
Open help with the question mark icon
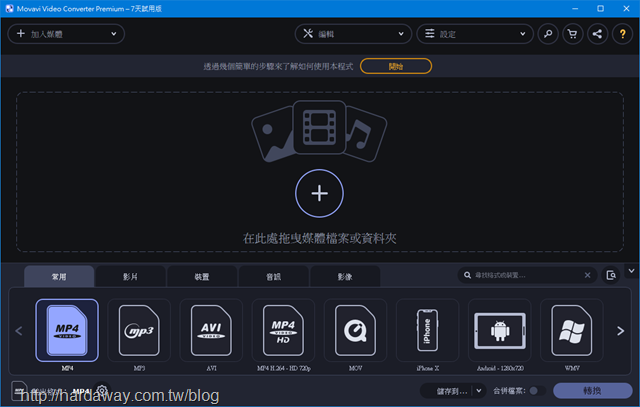[x=622, y=34]
